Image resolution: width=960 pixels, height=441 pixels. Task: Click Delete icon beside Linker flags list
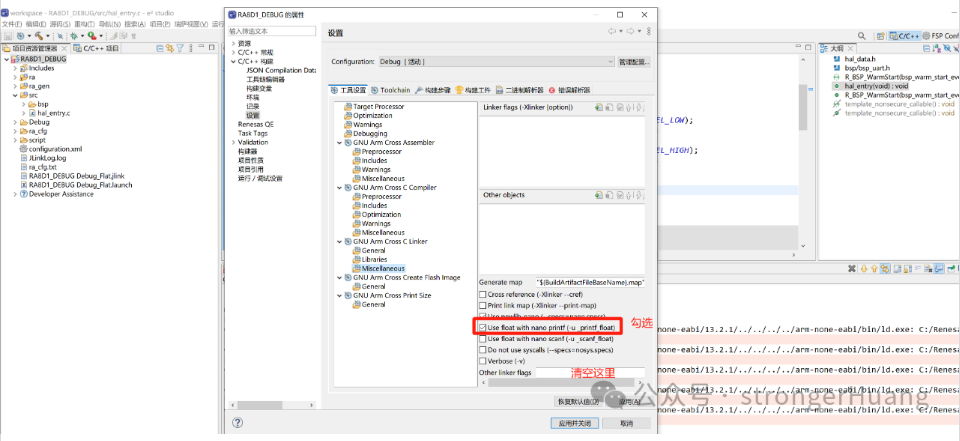pos(609,108)
